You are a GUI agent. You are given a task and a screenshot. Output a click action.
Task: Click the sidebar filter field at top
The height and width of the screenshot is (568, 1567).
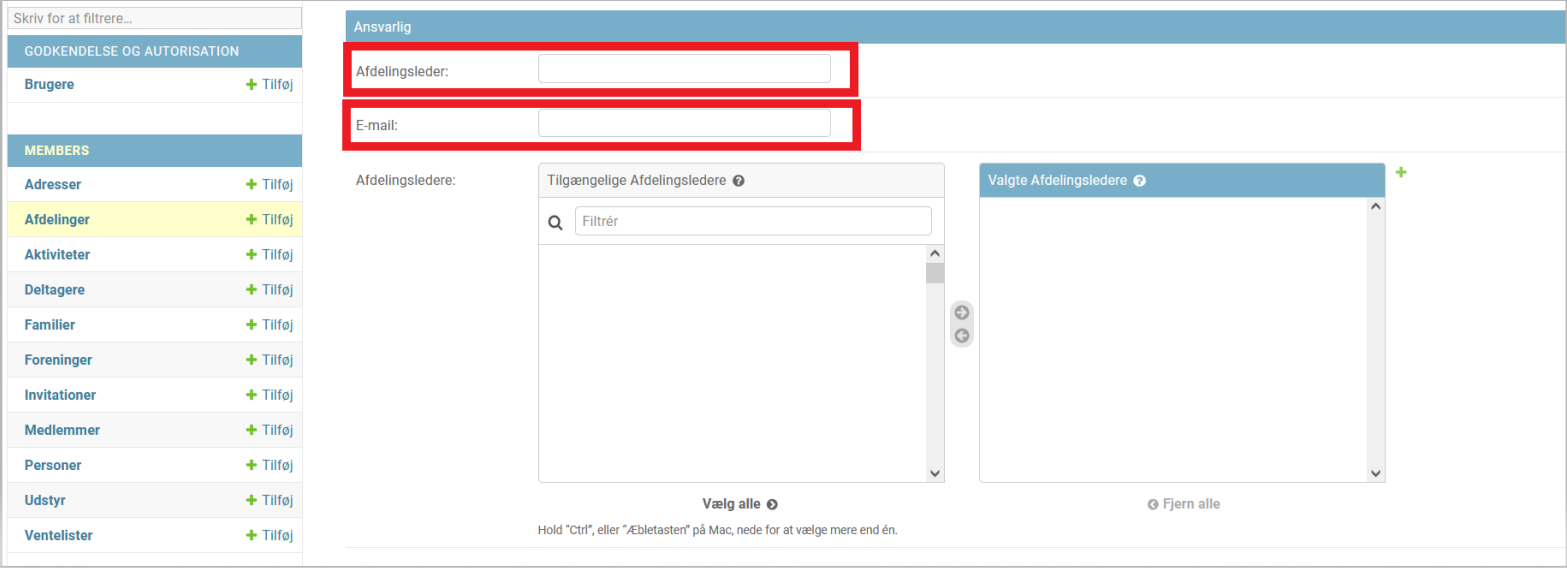pos(154,19)
